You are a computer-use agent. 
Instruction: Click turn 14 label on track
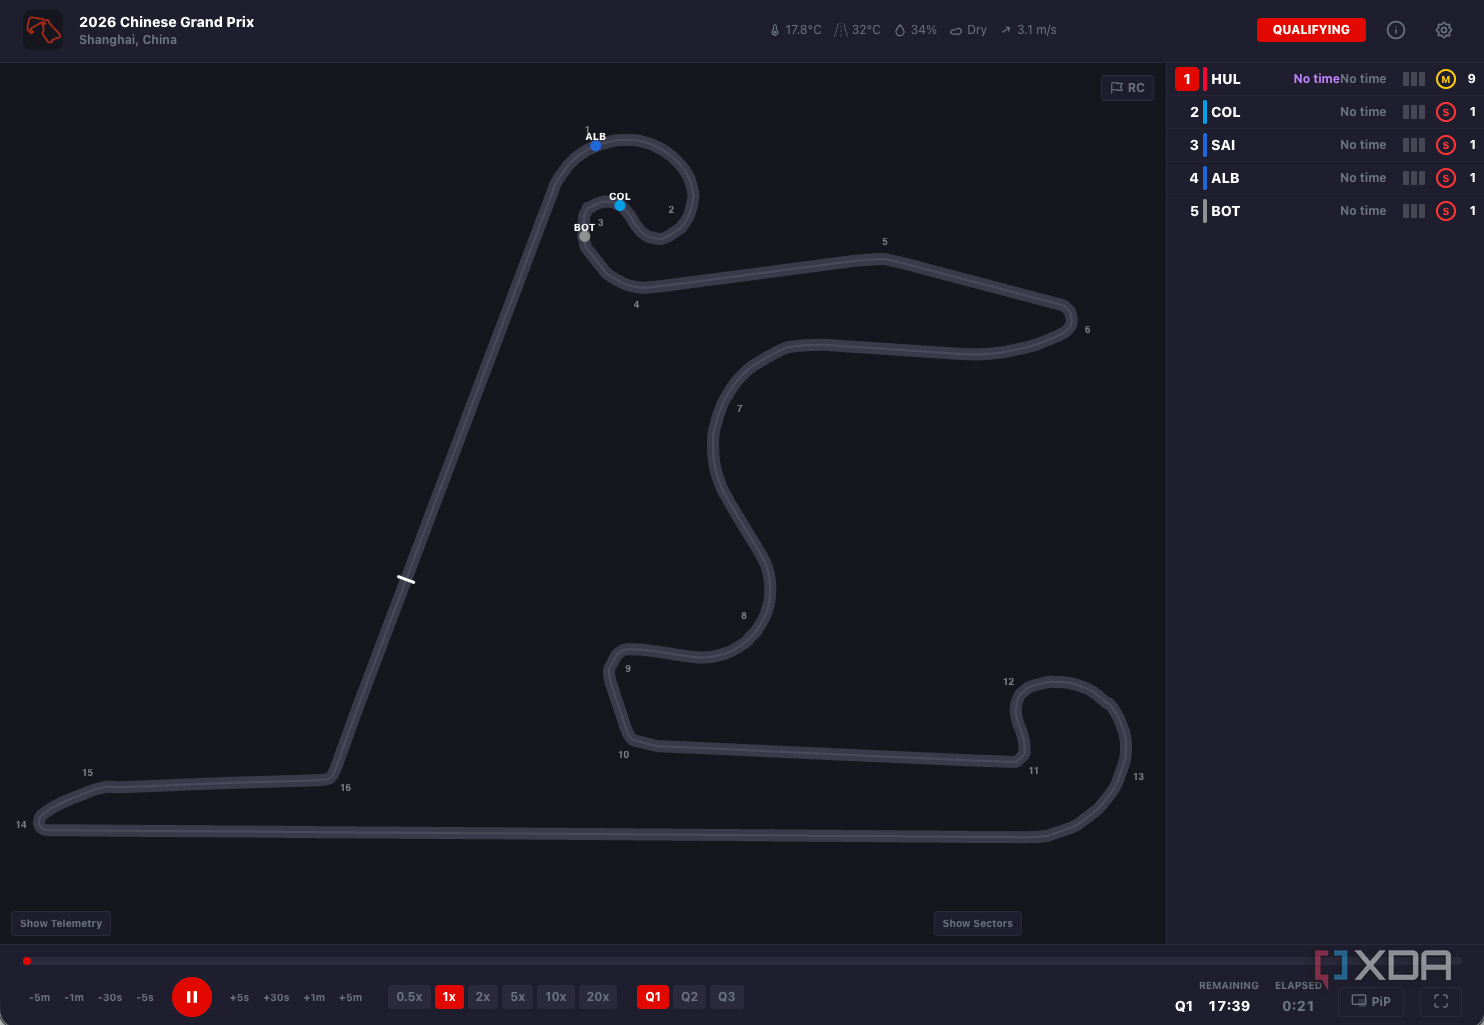coord(21,825)
